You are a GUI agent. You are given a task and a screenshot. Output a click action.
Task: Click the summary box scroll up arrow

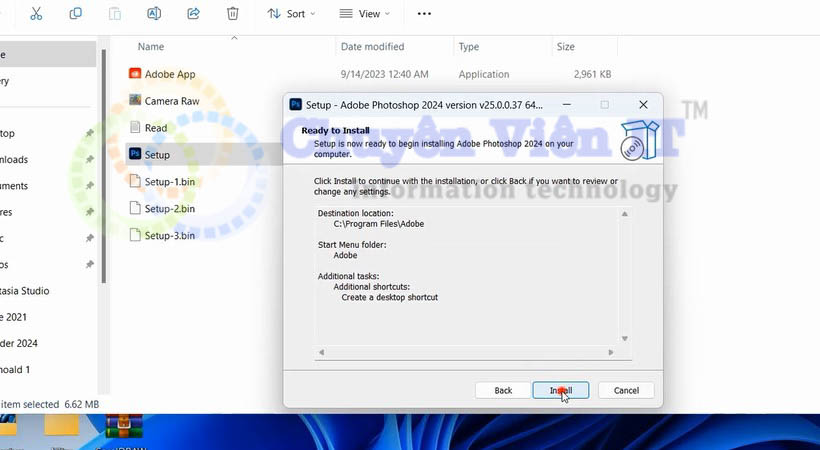624,214
